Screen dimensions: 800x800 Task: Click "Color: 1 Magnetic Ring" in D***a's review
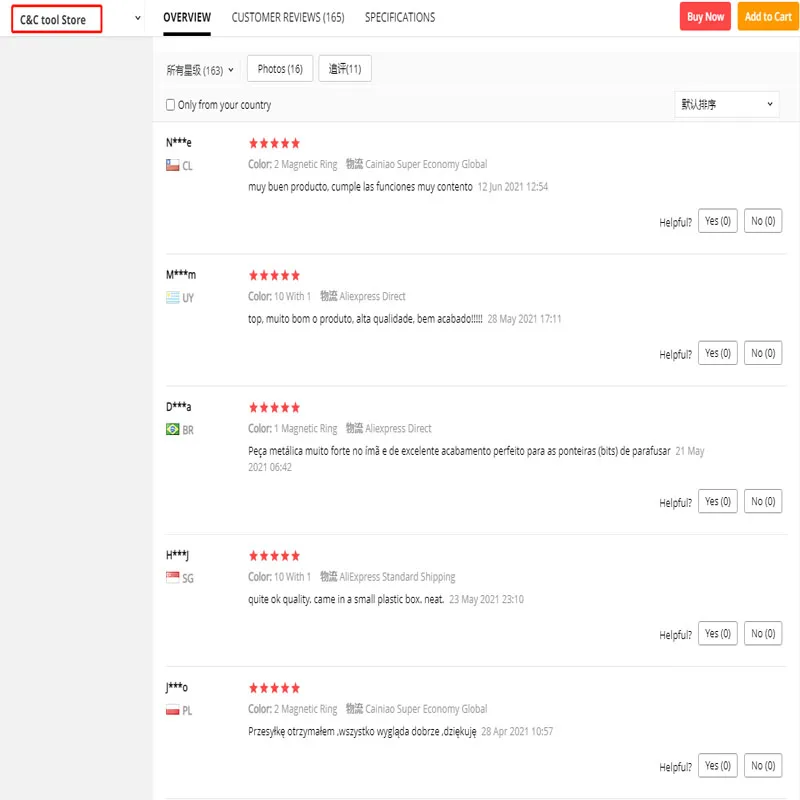coord(293,429)
